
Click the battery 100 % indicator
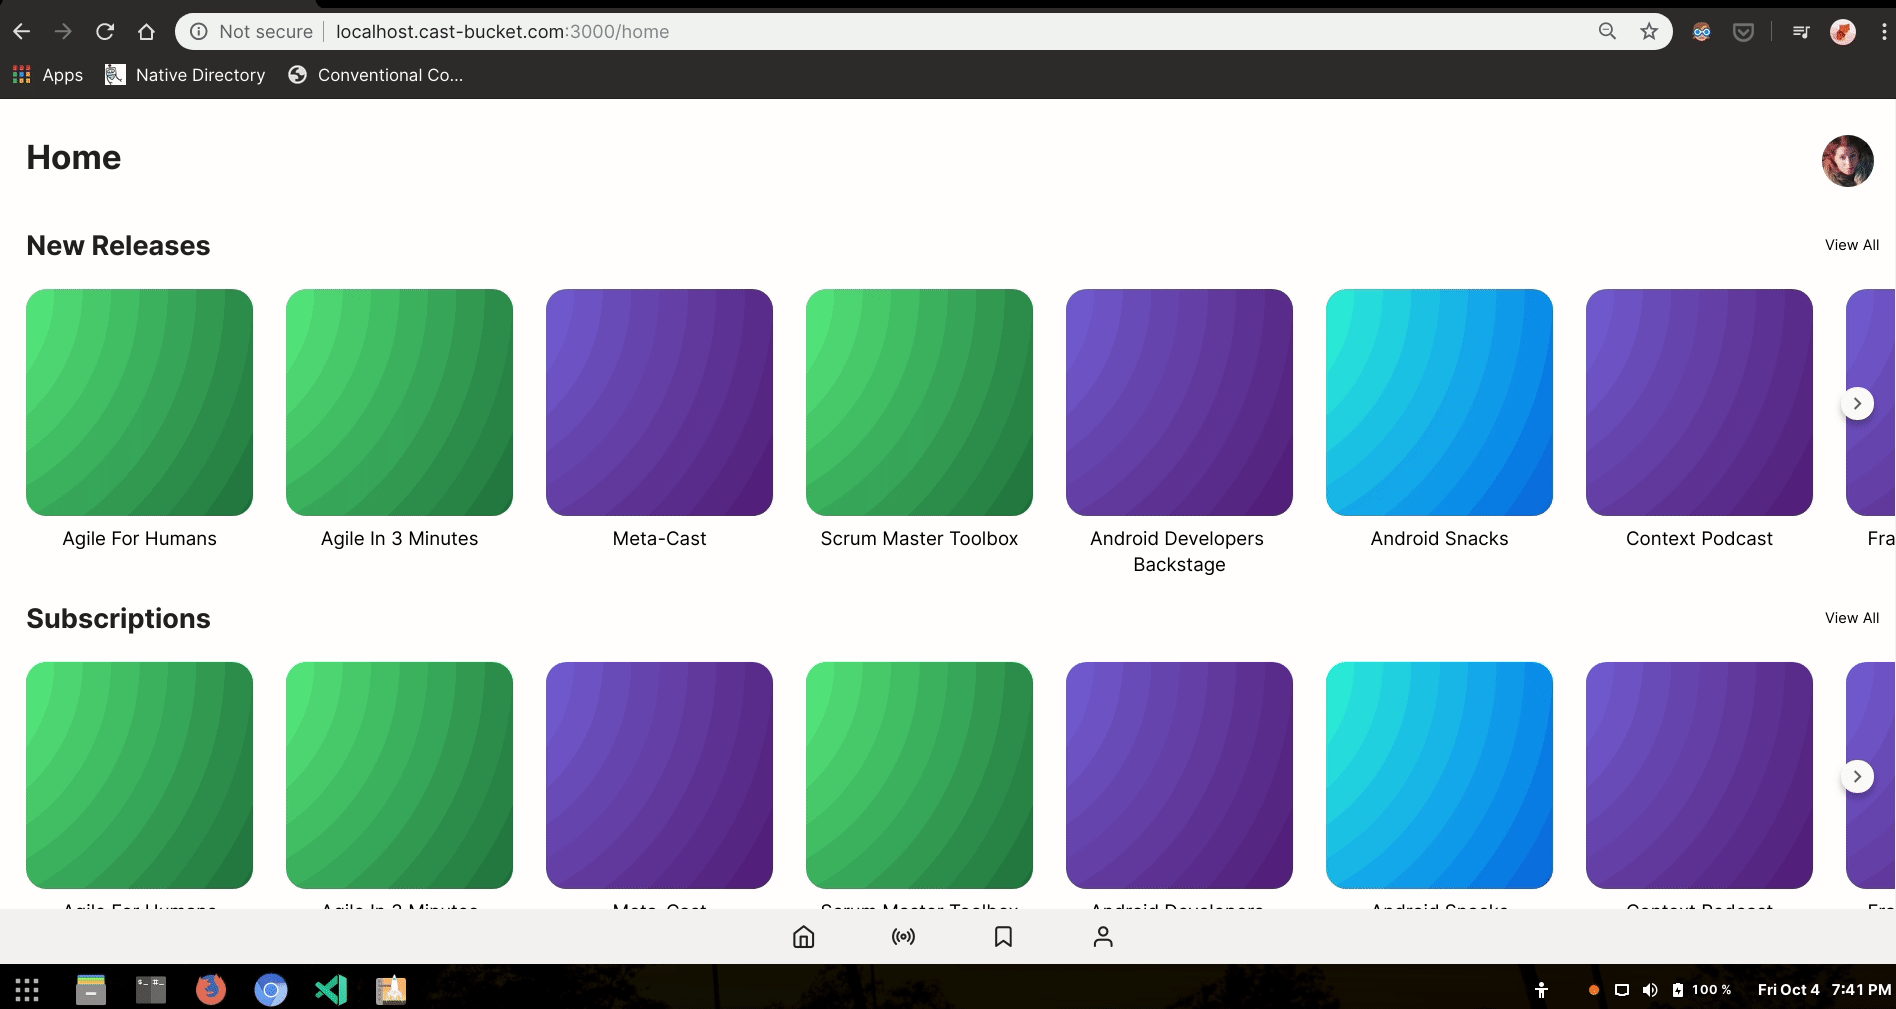[x=1702, y=990]
